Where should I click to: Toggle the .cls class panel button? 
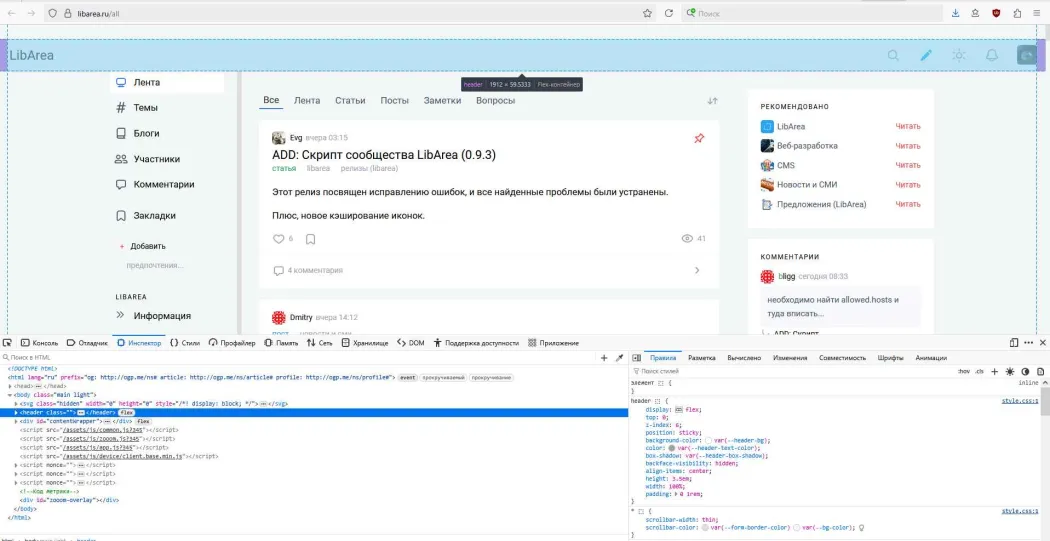click(x=980, y=371)
